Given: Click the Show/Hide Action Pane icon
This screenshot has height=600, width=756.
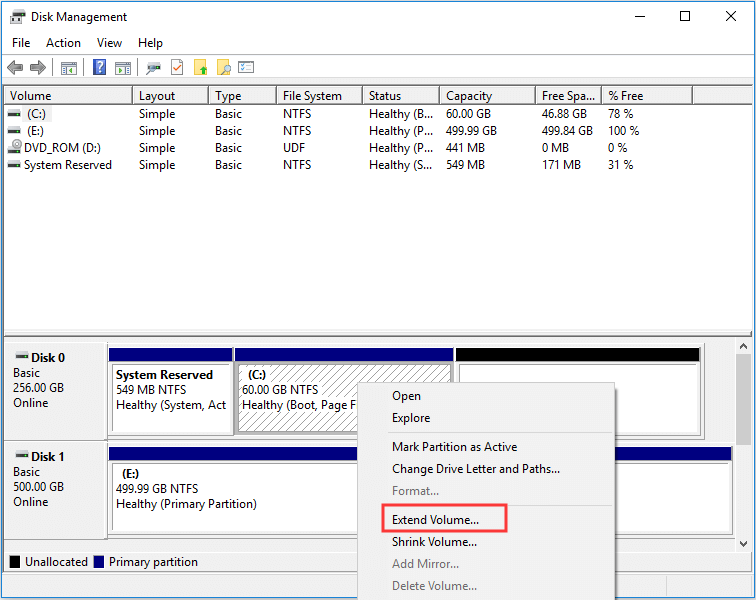Looking at the screenshot, I should 123,68.
